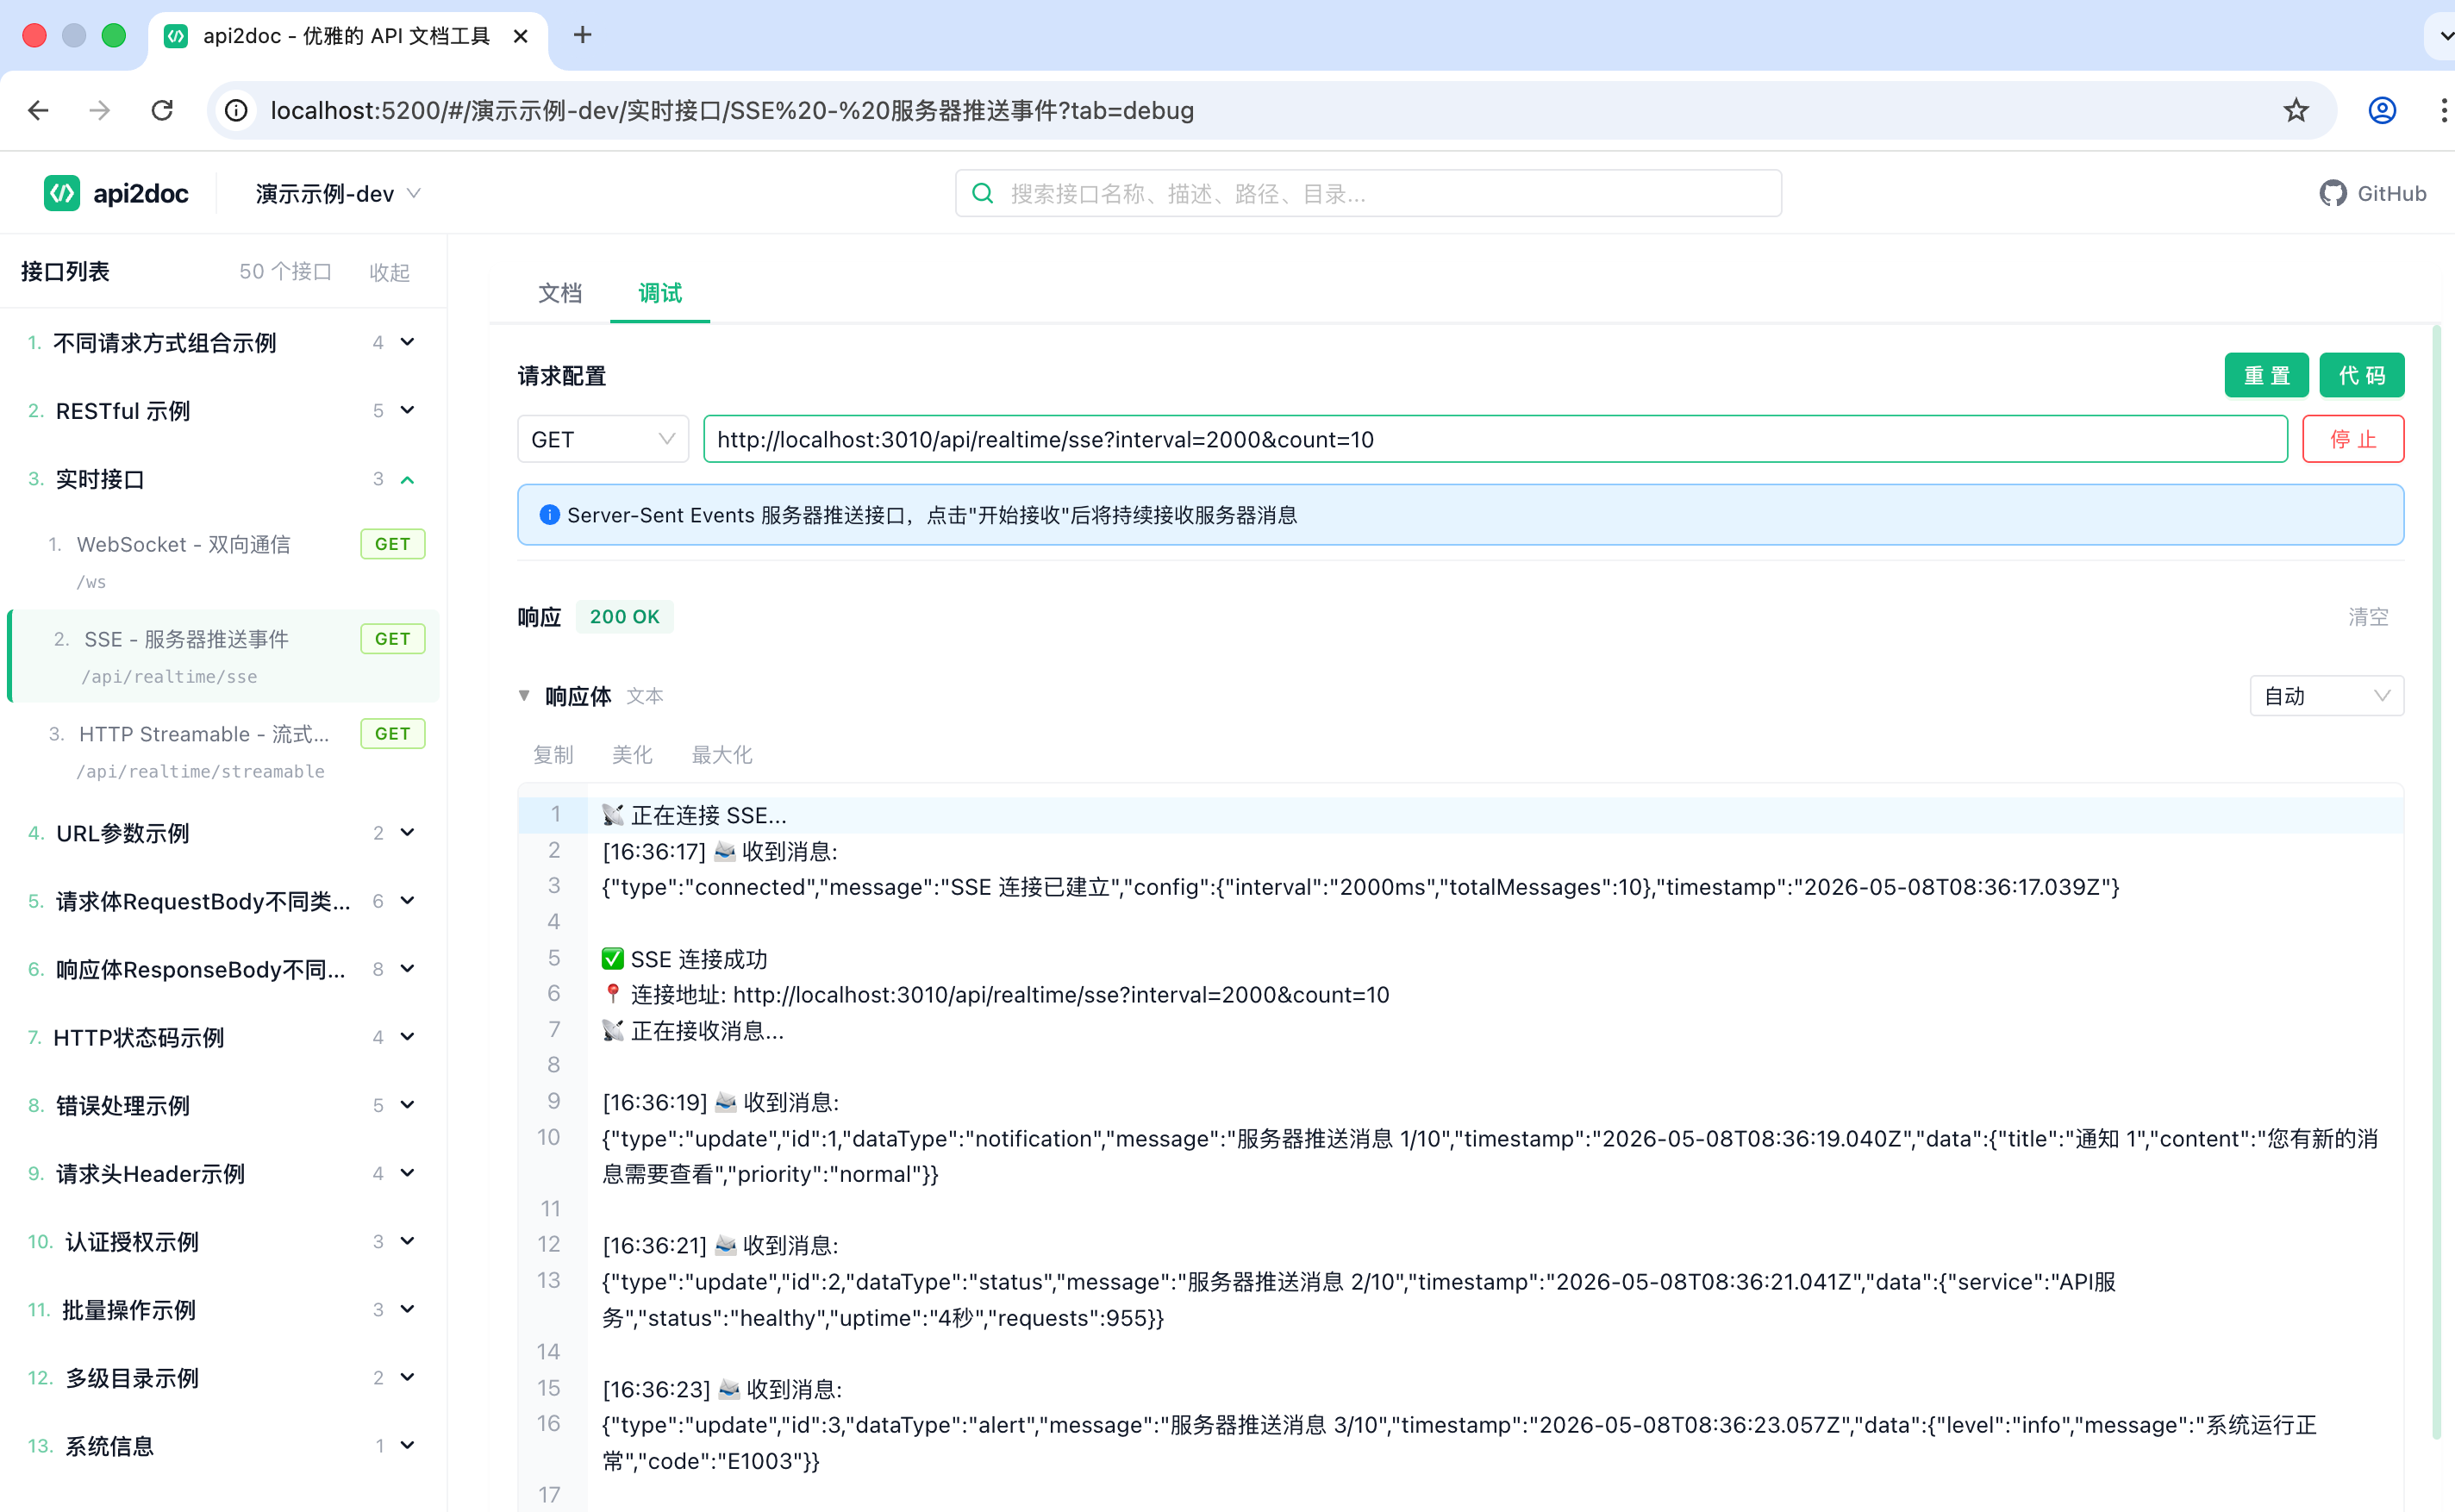Image resolution: width=2455 pixels, height=1512 pixels.
Task: Click the 代码 button
Action: coord(2362,375)
